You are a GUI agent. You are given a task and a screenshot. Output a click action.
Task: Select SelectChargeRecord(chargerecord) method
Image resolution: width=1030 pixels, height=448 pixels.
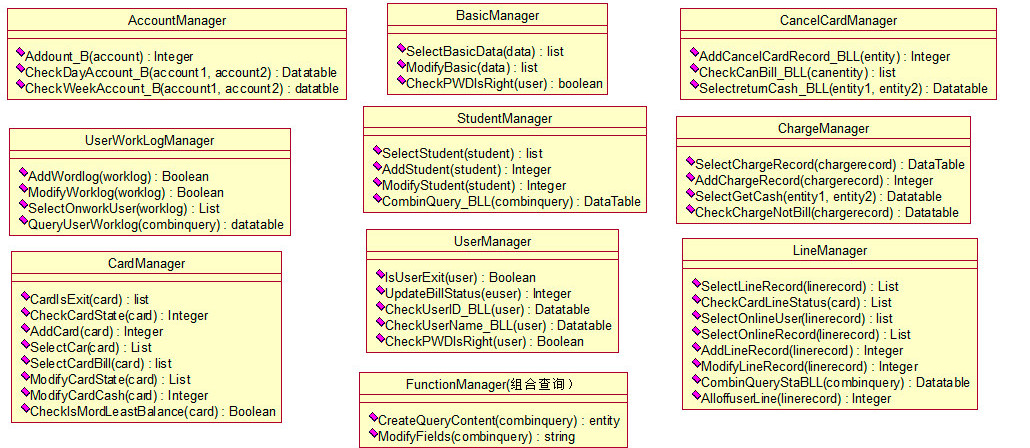coord(830,164)
